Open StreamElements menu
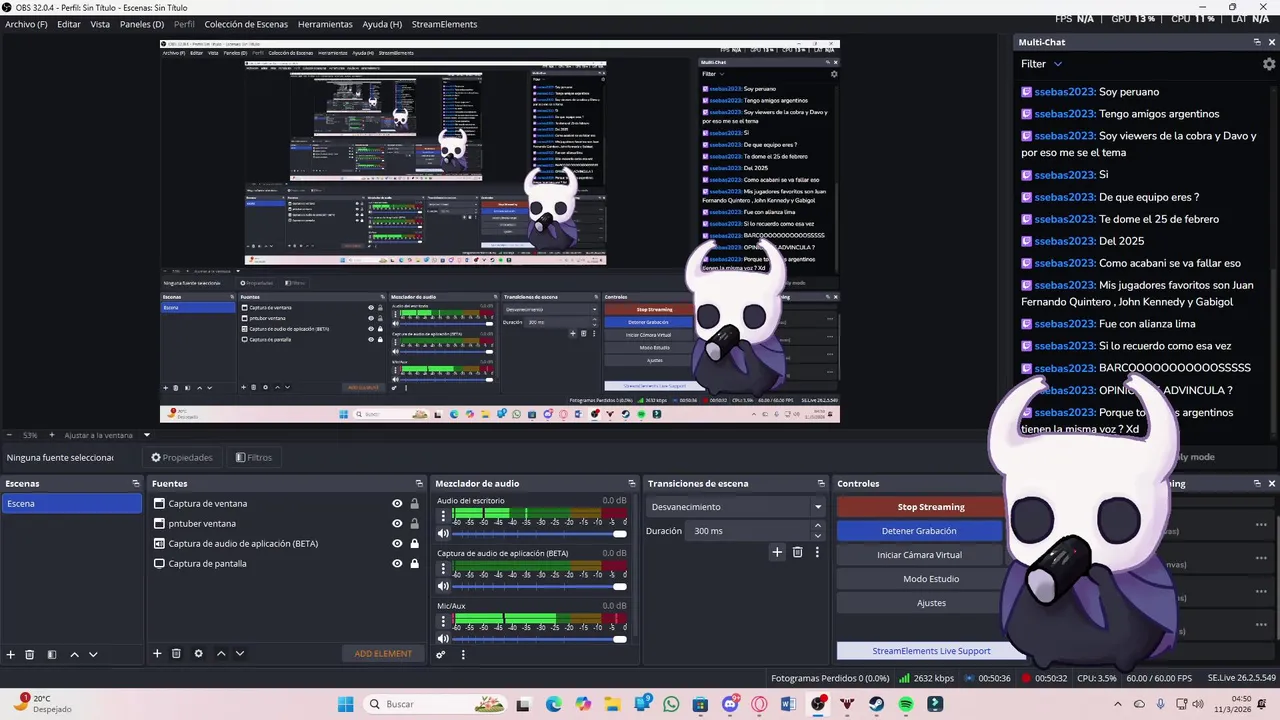The image size is (1280, 720). [x=444, y=24]
